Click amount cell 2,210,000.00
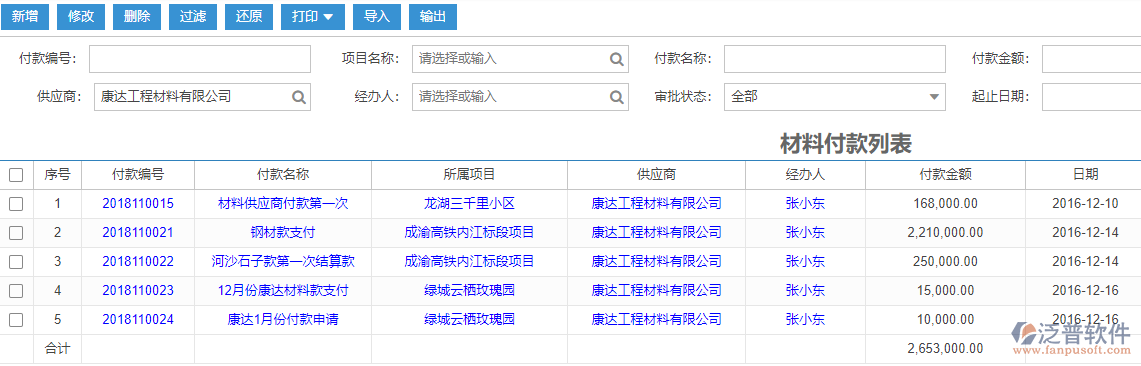This screenshot has height=366, width=1141. [945, 233]
